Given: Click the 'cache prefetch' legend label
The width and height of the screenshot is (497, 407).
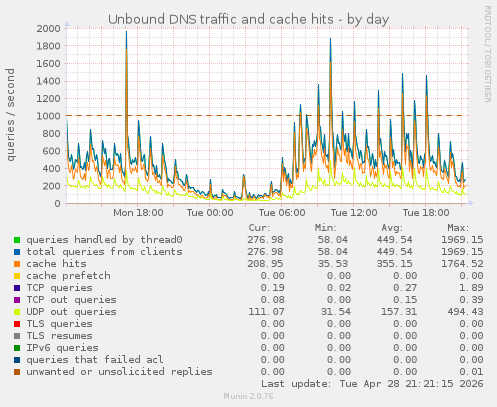Looking at the screenshot, I should coord(68,276).
